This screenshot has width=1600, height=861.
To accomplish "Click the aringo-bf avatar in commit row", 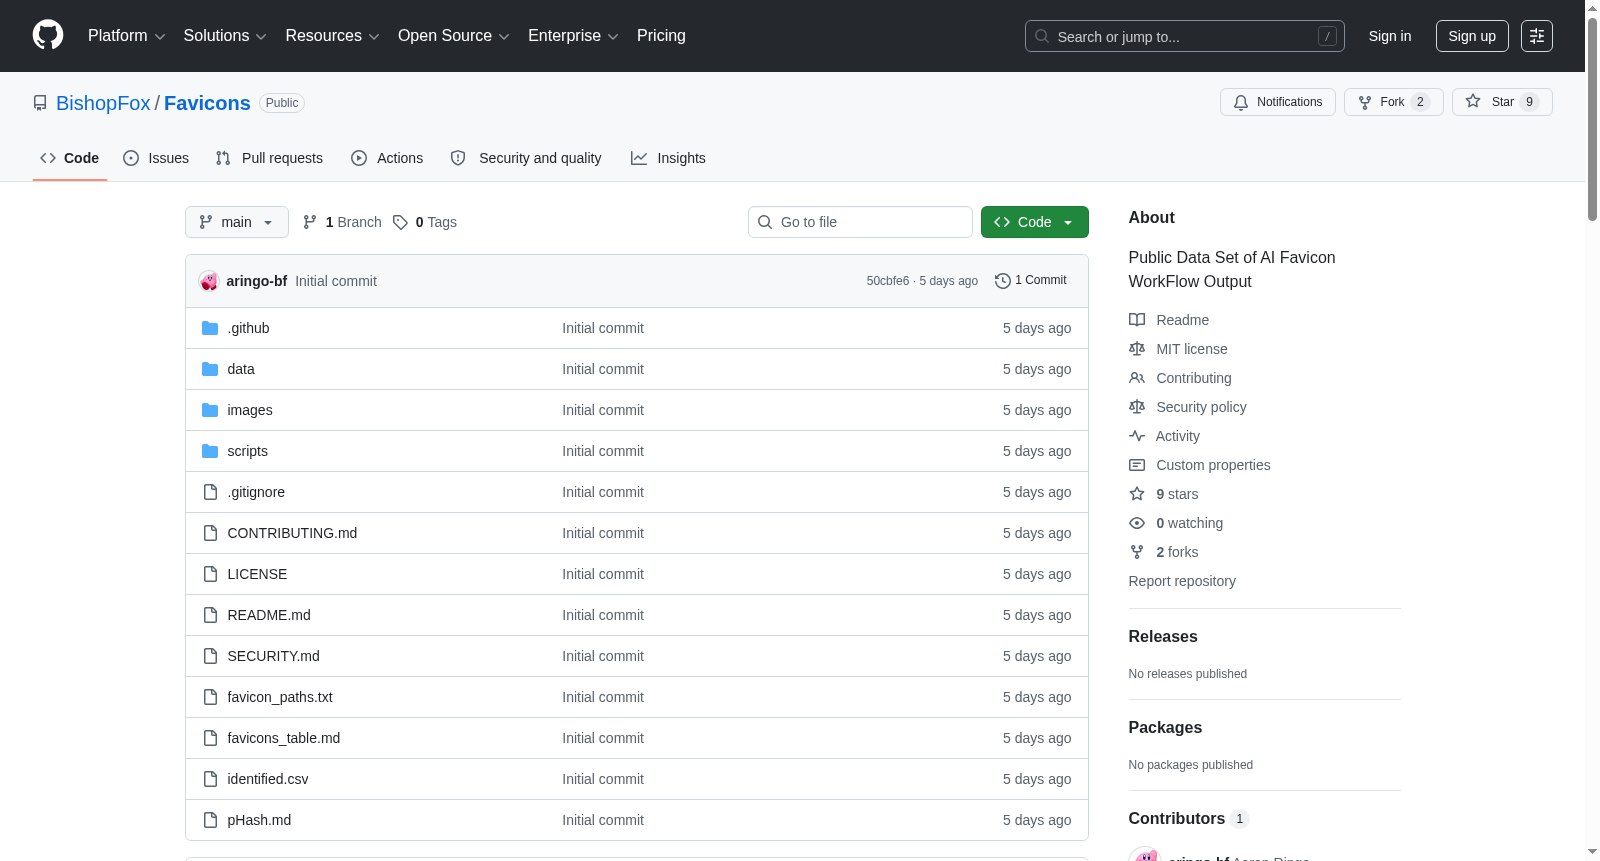I will pos(208,281).
